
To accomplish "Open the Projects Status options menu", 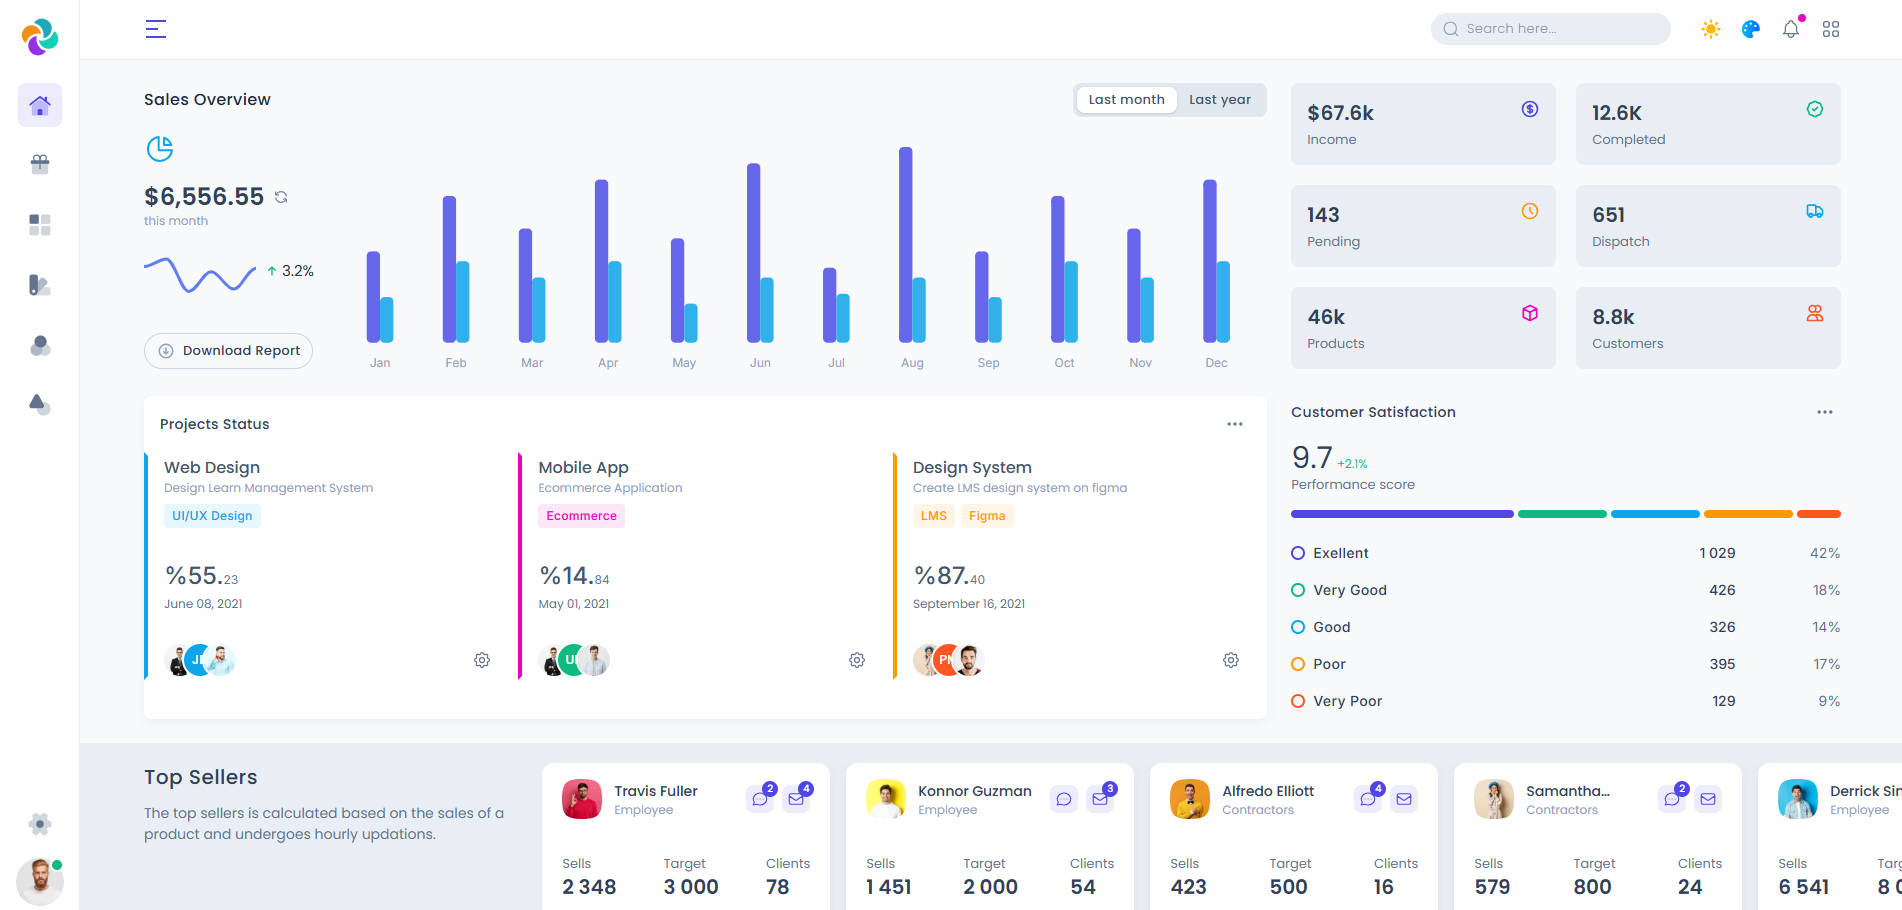I will pos(1234,423).
